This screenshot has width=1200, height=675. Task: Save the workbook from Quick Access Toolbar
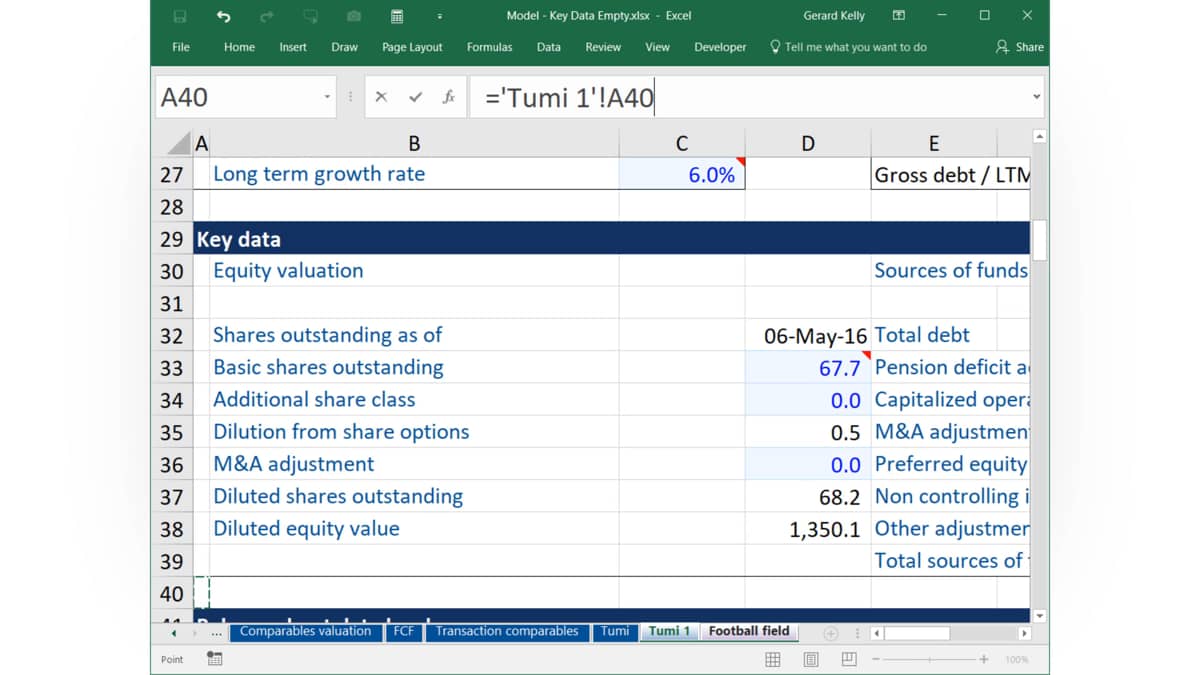[180, 16]
